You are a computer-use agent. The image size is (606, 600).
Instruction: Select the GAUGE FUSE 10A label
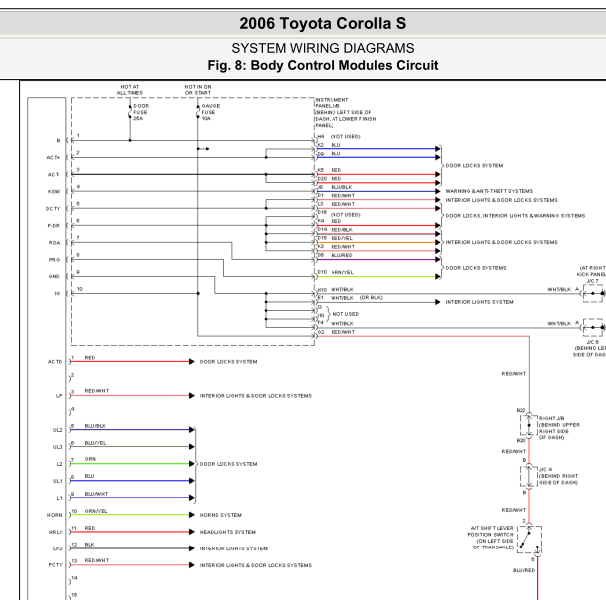pyautogui.click(x=211, y=112)
